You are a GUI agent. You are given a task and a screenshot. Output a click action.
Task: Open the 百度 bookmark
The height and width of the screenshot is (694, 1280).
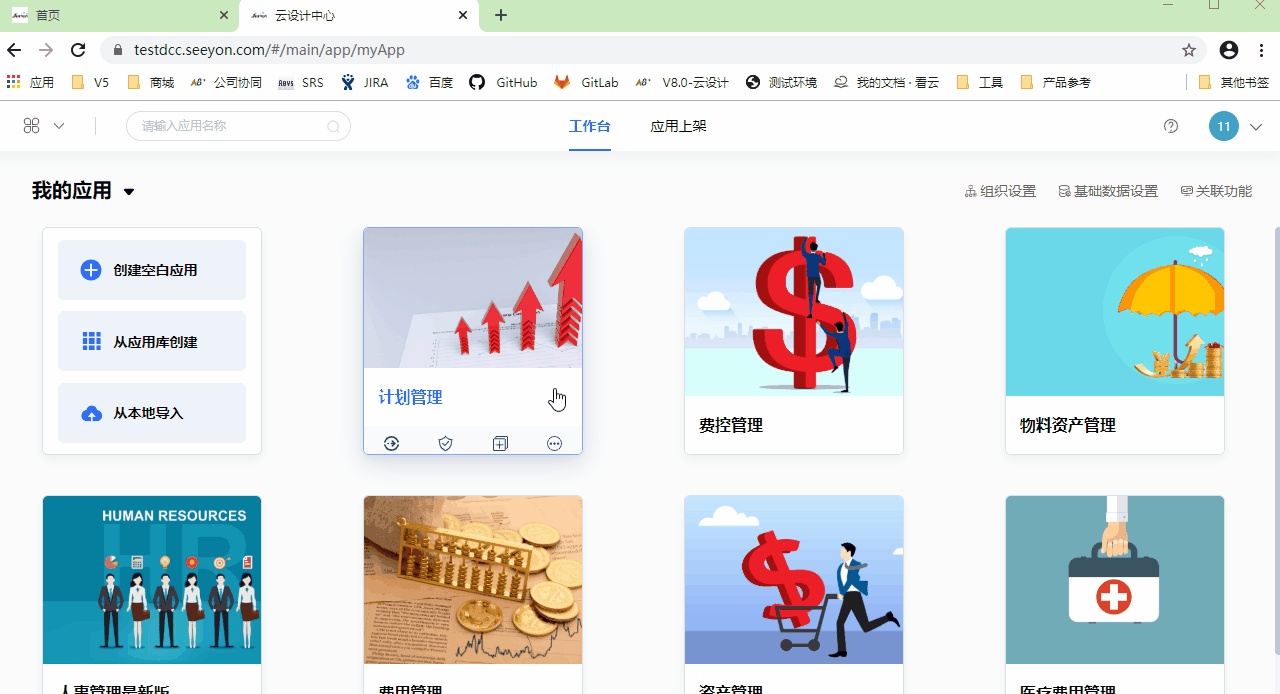tap(429, 82)
